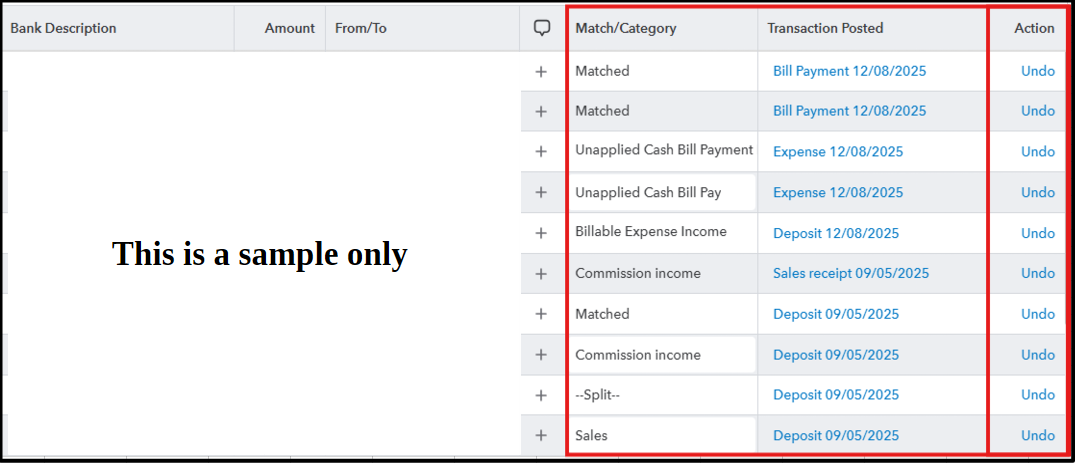
Task: Open first Bill Payment 12/08/2025 link
Action: point(849,71)
